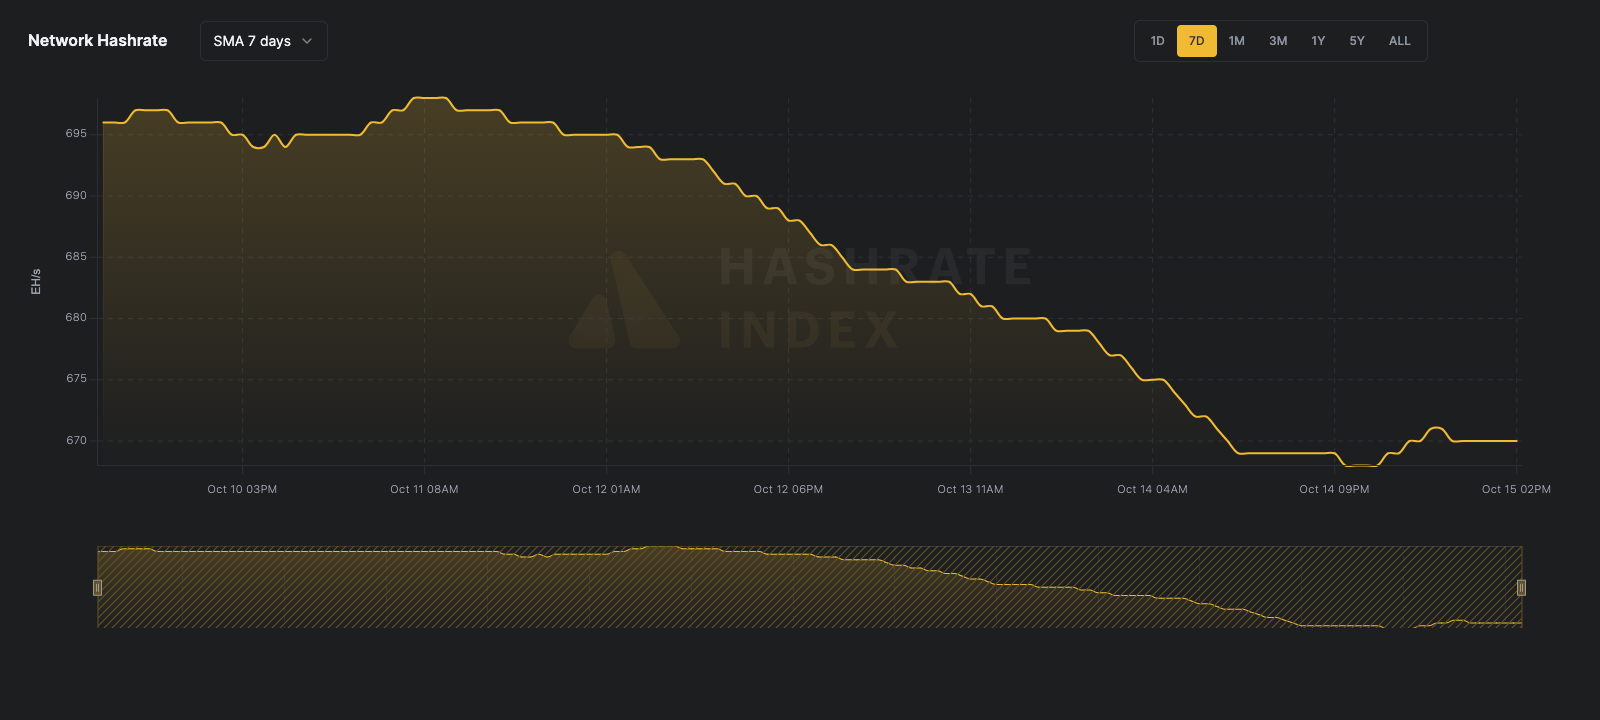Click the 680 y-axis value
The width and height of the screenshot is (1600, 720).
click(x=76, y=317)
